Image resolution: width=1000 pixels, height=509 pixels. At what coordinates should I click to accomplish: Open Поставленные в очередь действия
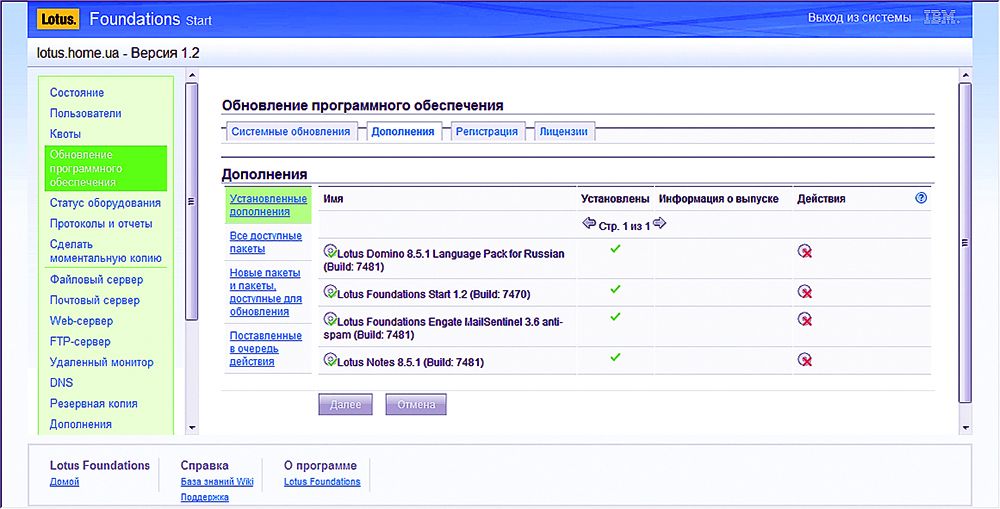[x=265, y=348]
